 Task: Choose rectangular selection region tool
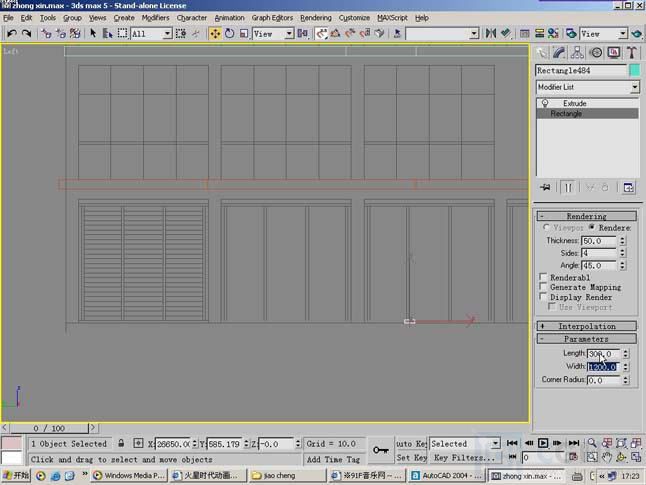click(122, 33)
